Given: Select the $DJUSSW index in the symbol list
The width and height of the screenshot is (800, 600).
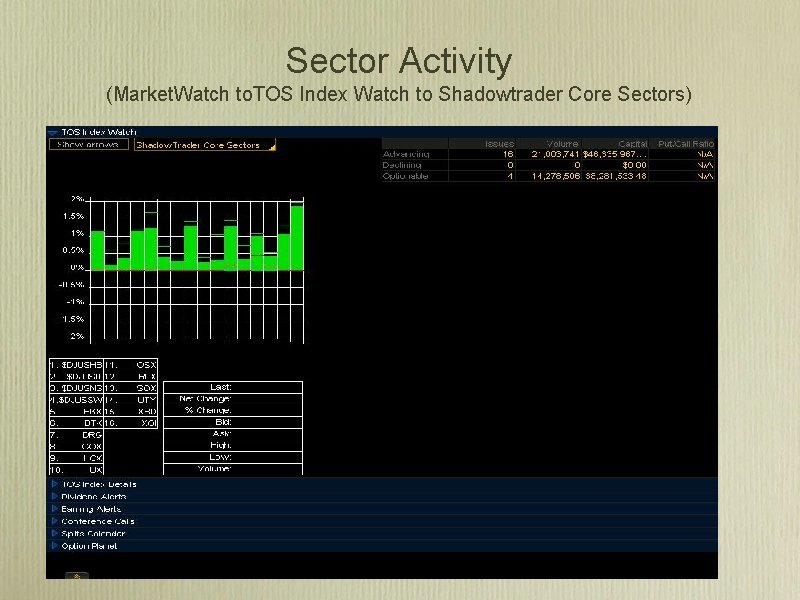Looking at the screenshot, I should click(x=77, y=399).
